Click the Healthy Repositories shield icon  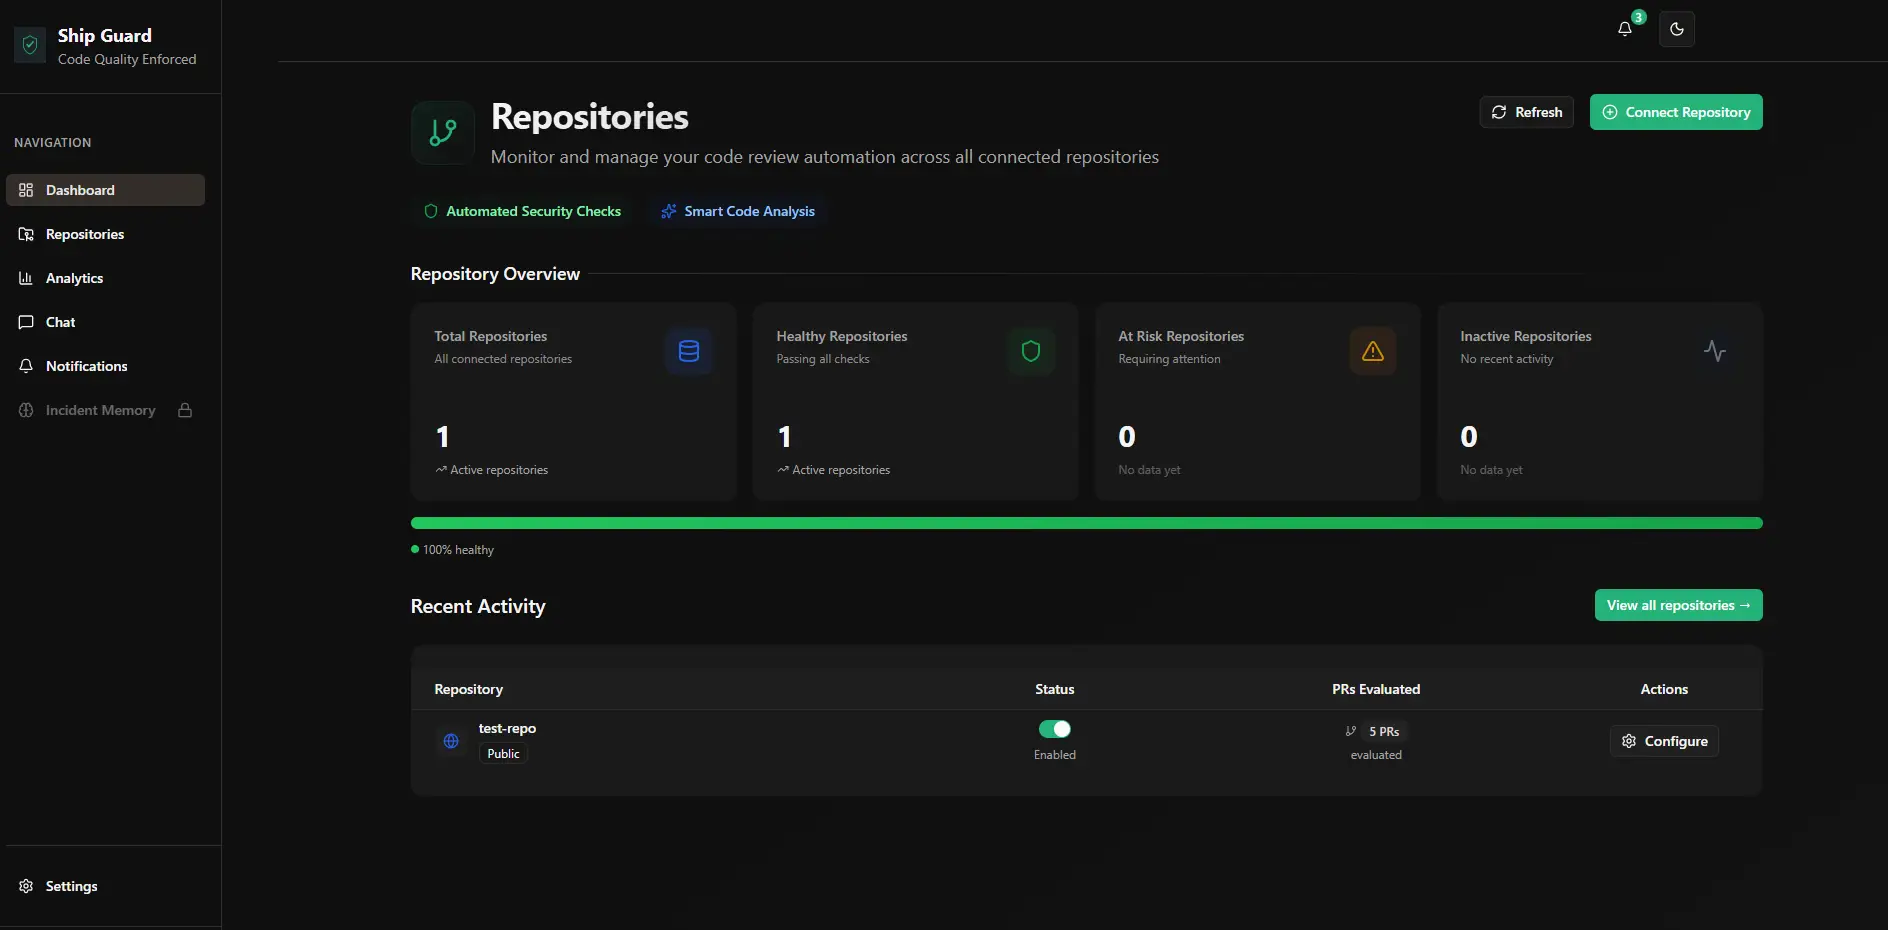[x=1030, y=351]
